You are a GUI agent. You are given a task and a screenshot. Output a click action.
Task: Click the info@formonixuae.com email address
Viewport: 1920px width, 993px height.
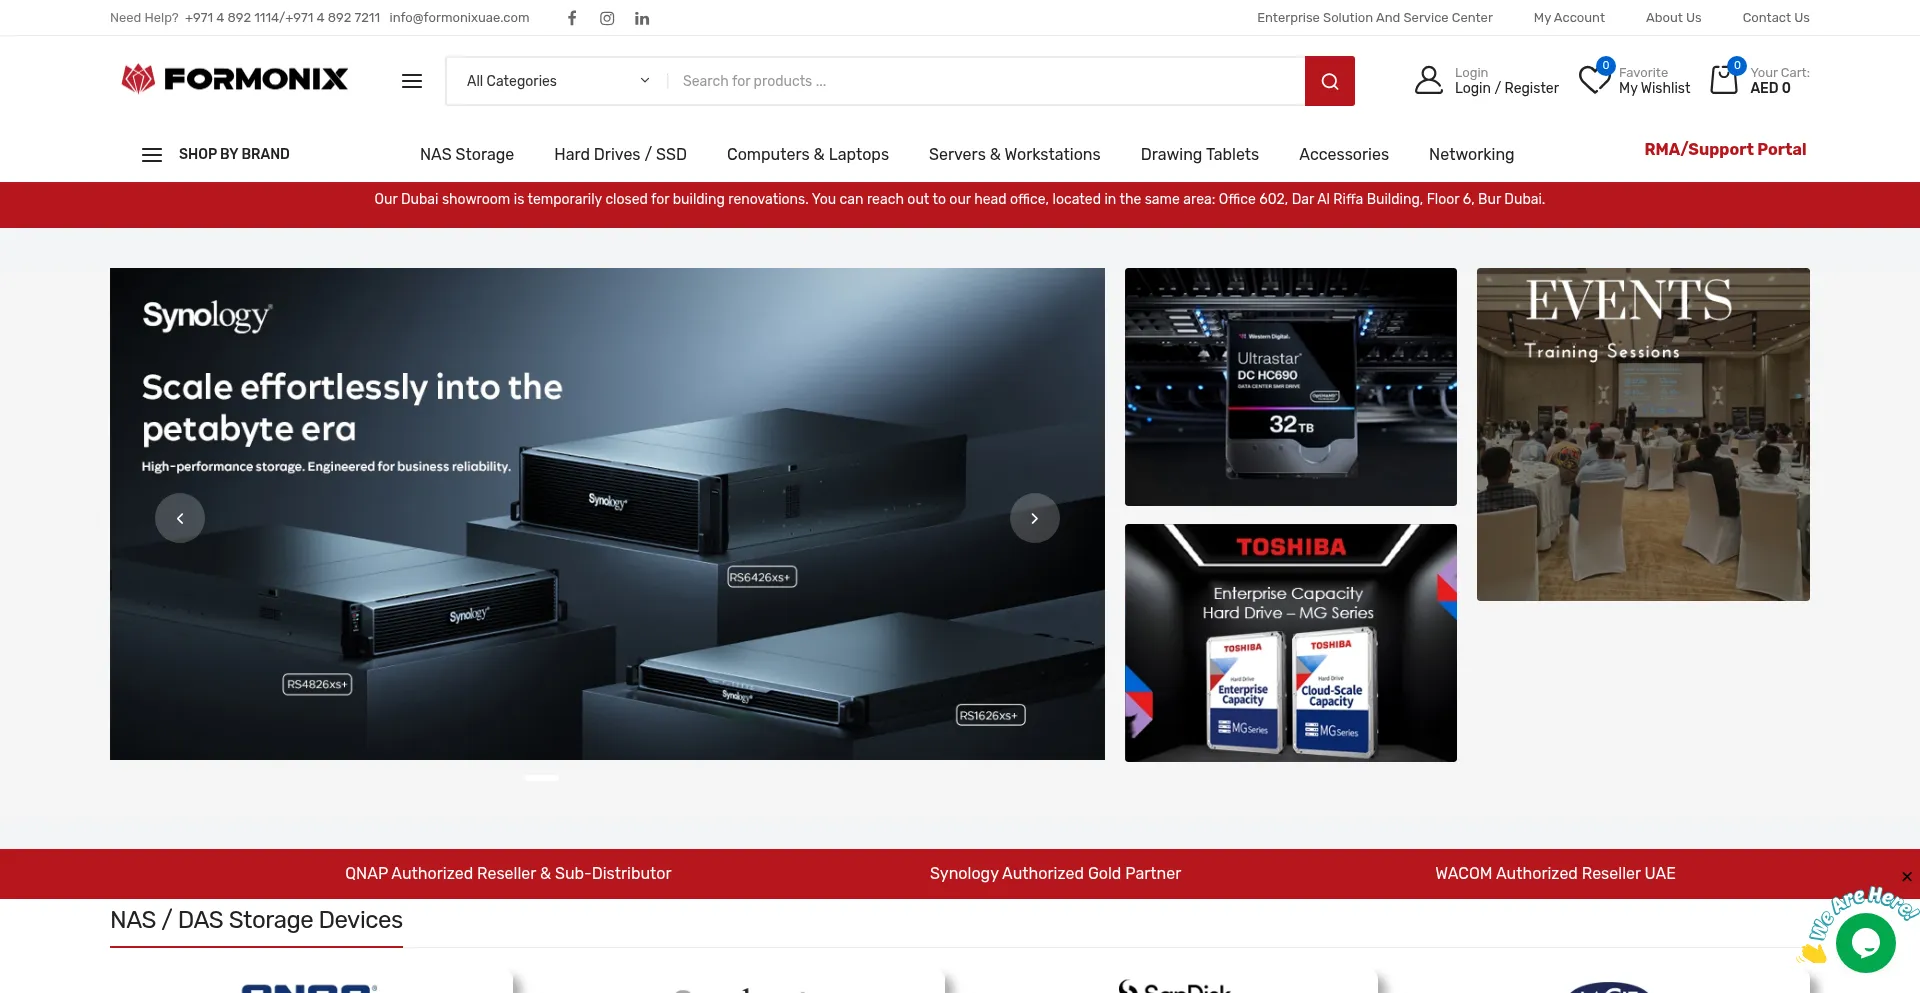[x=459, y=18]
